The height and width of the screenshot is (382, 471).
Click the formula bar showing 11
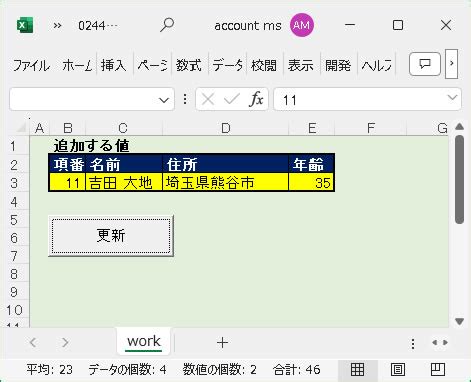click(x=360, y=99)
